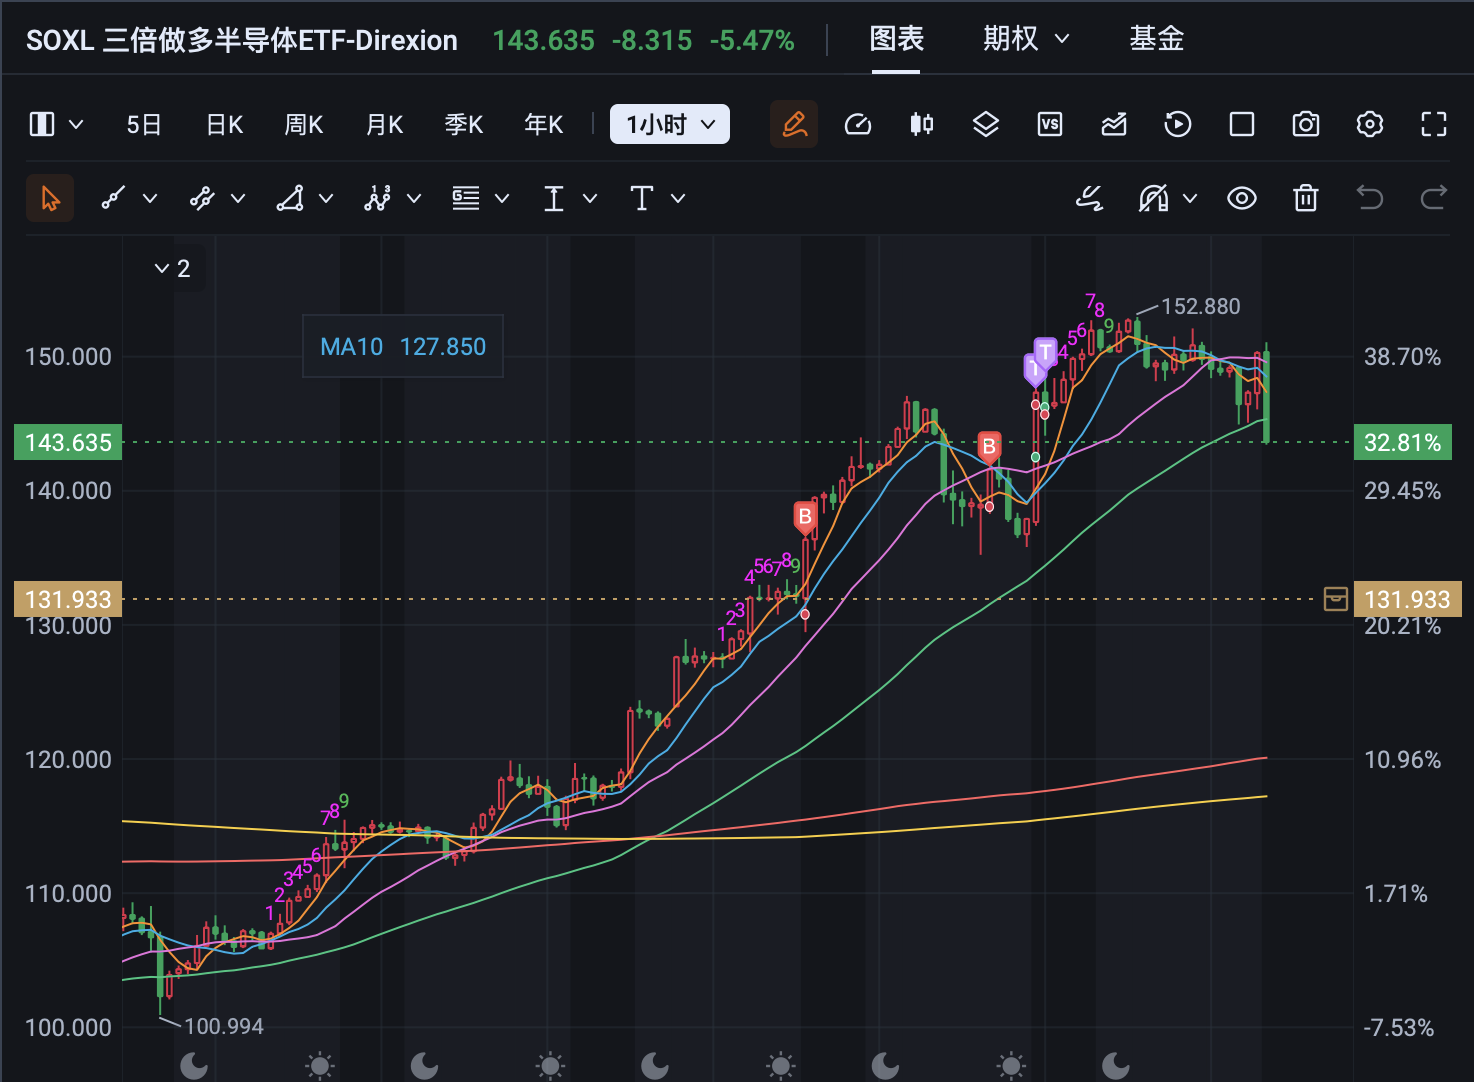Select the 周K timeframe

click(x=304, y=124)
